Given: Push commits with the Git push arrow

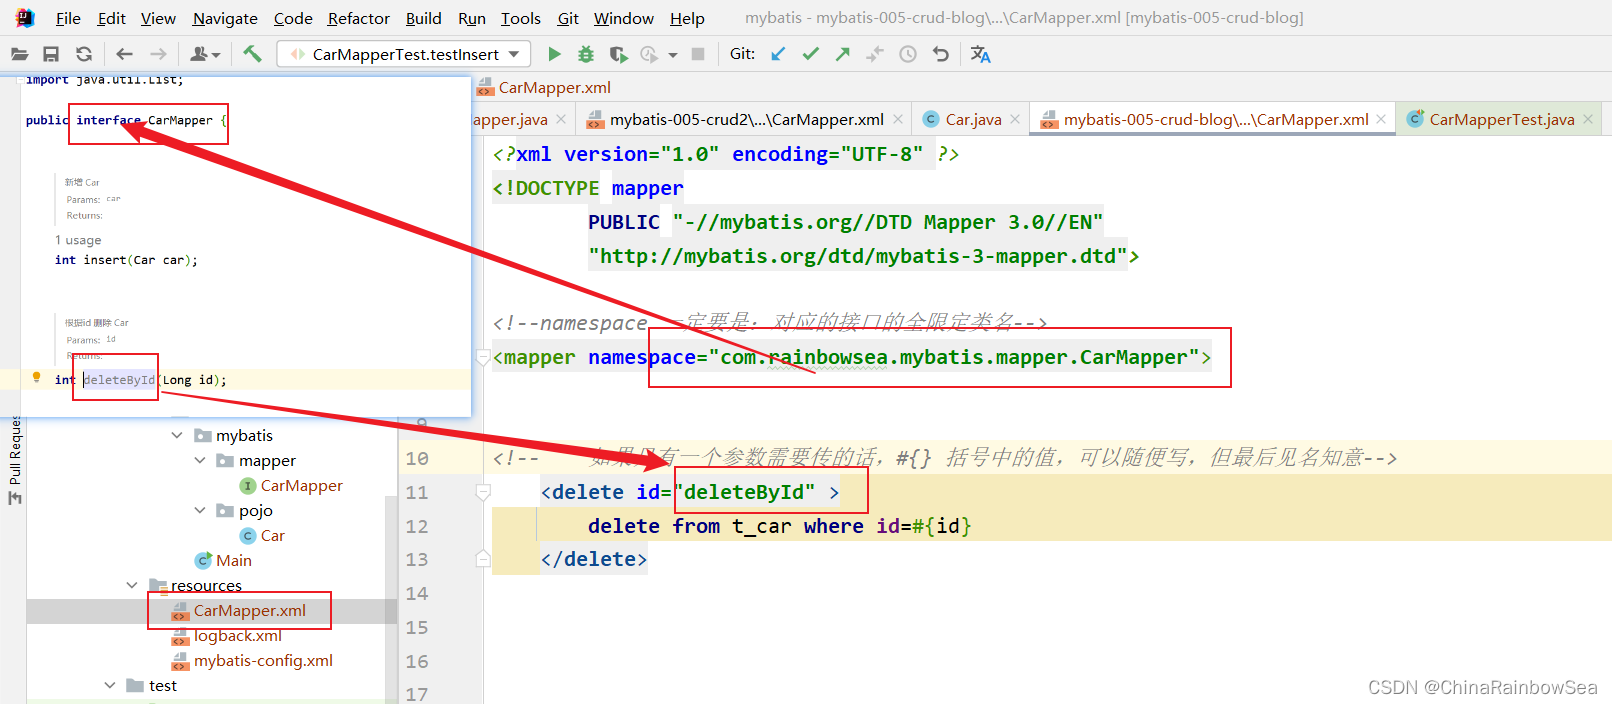Looking at the screenshot, I should pos(843,54).
